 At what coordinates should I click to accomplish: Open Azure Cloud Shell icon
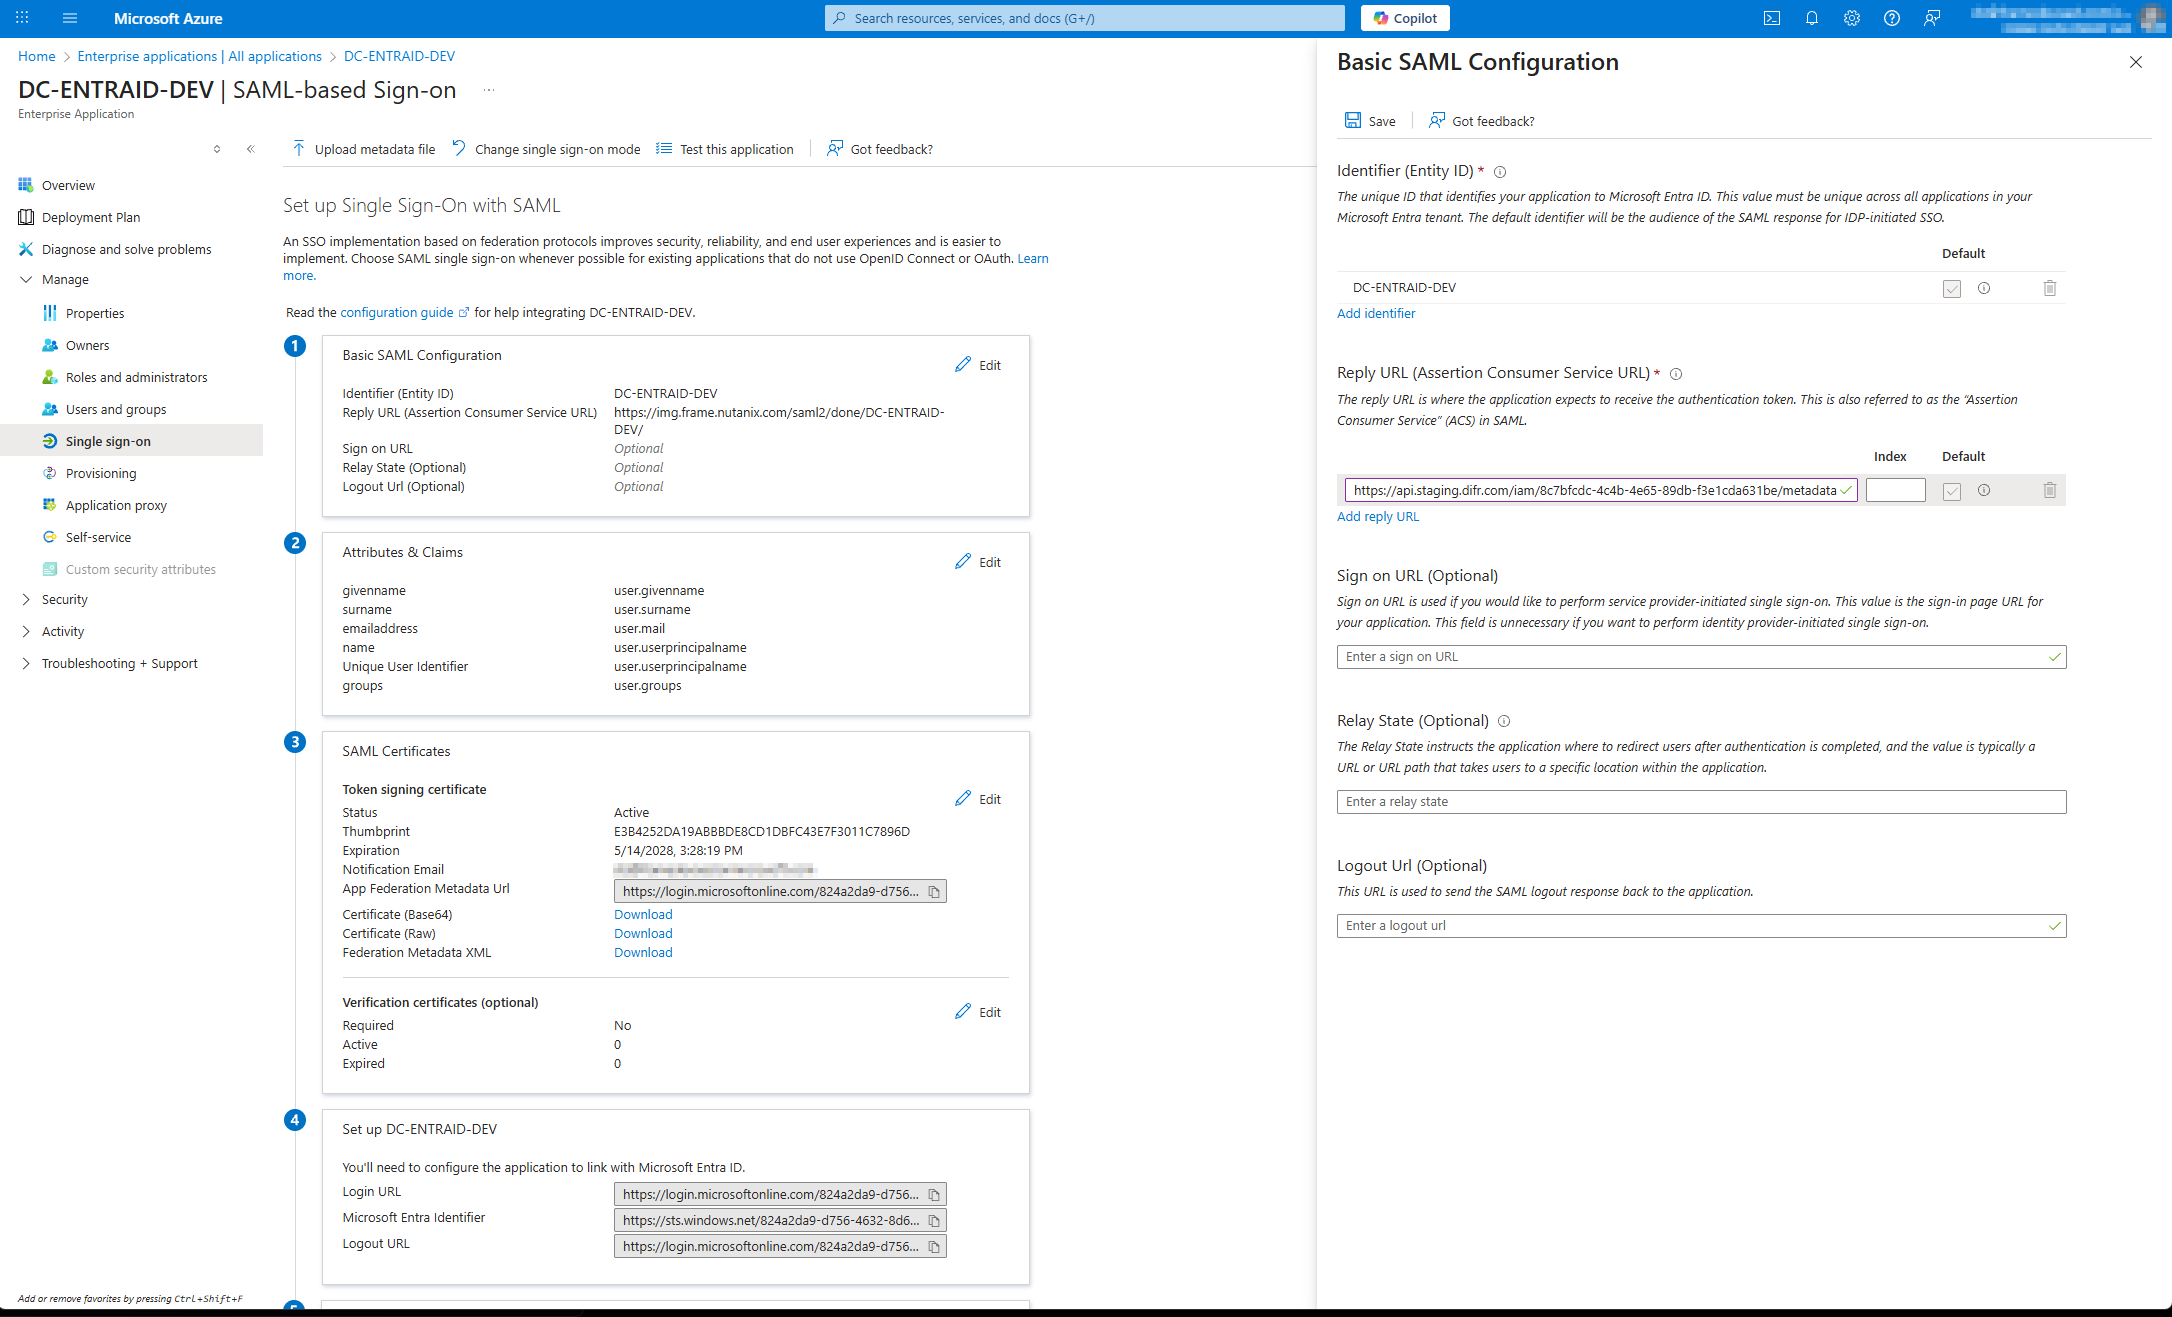point(1771,18)
